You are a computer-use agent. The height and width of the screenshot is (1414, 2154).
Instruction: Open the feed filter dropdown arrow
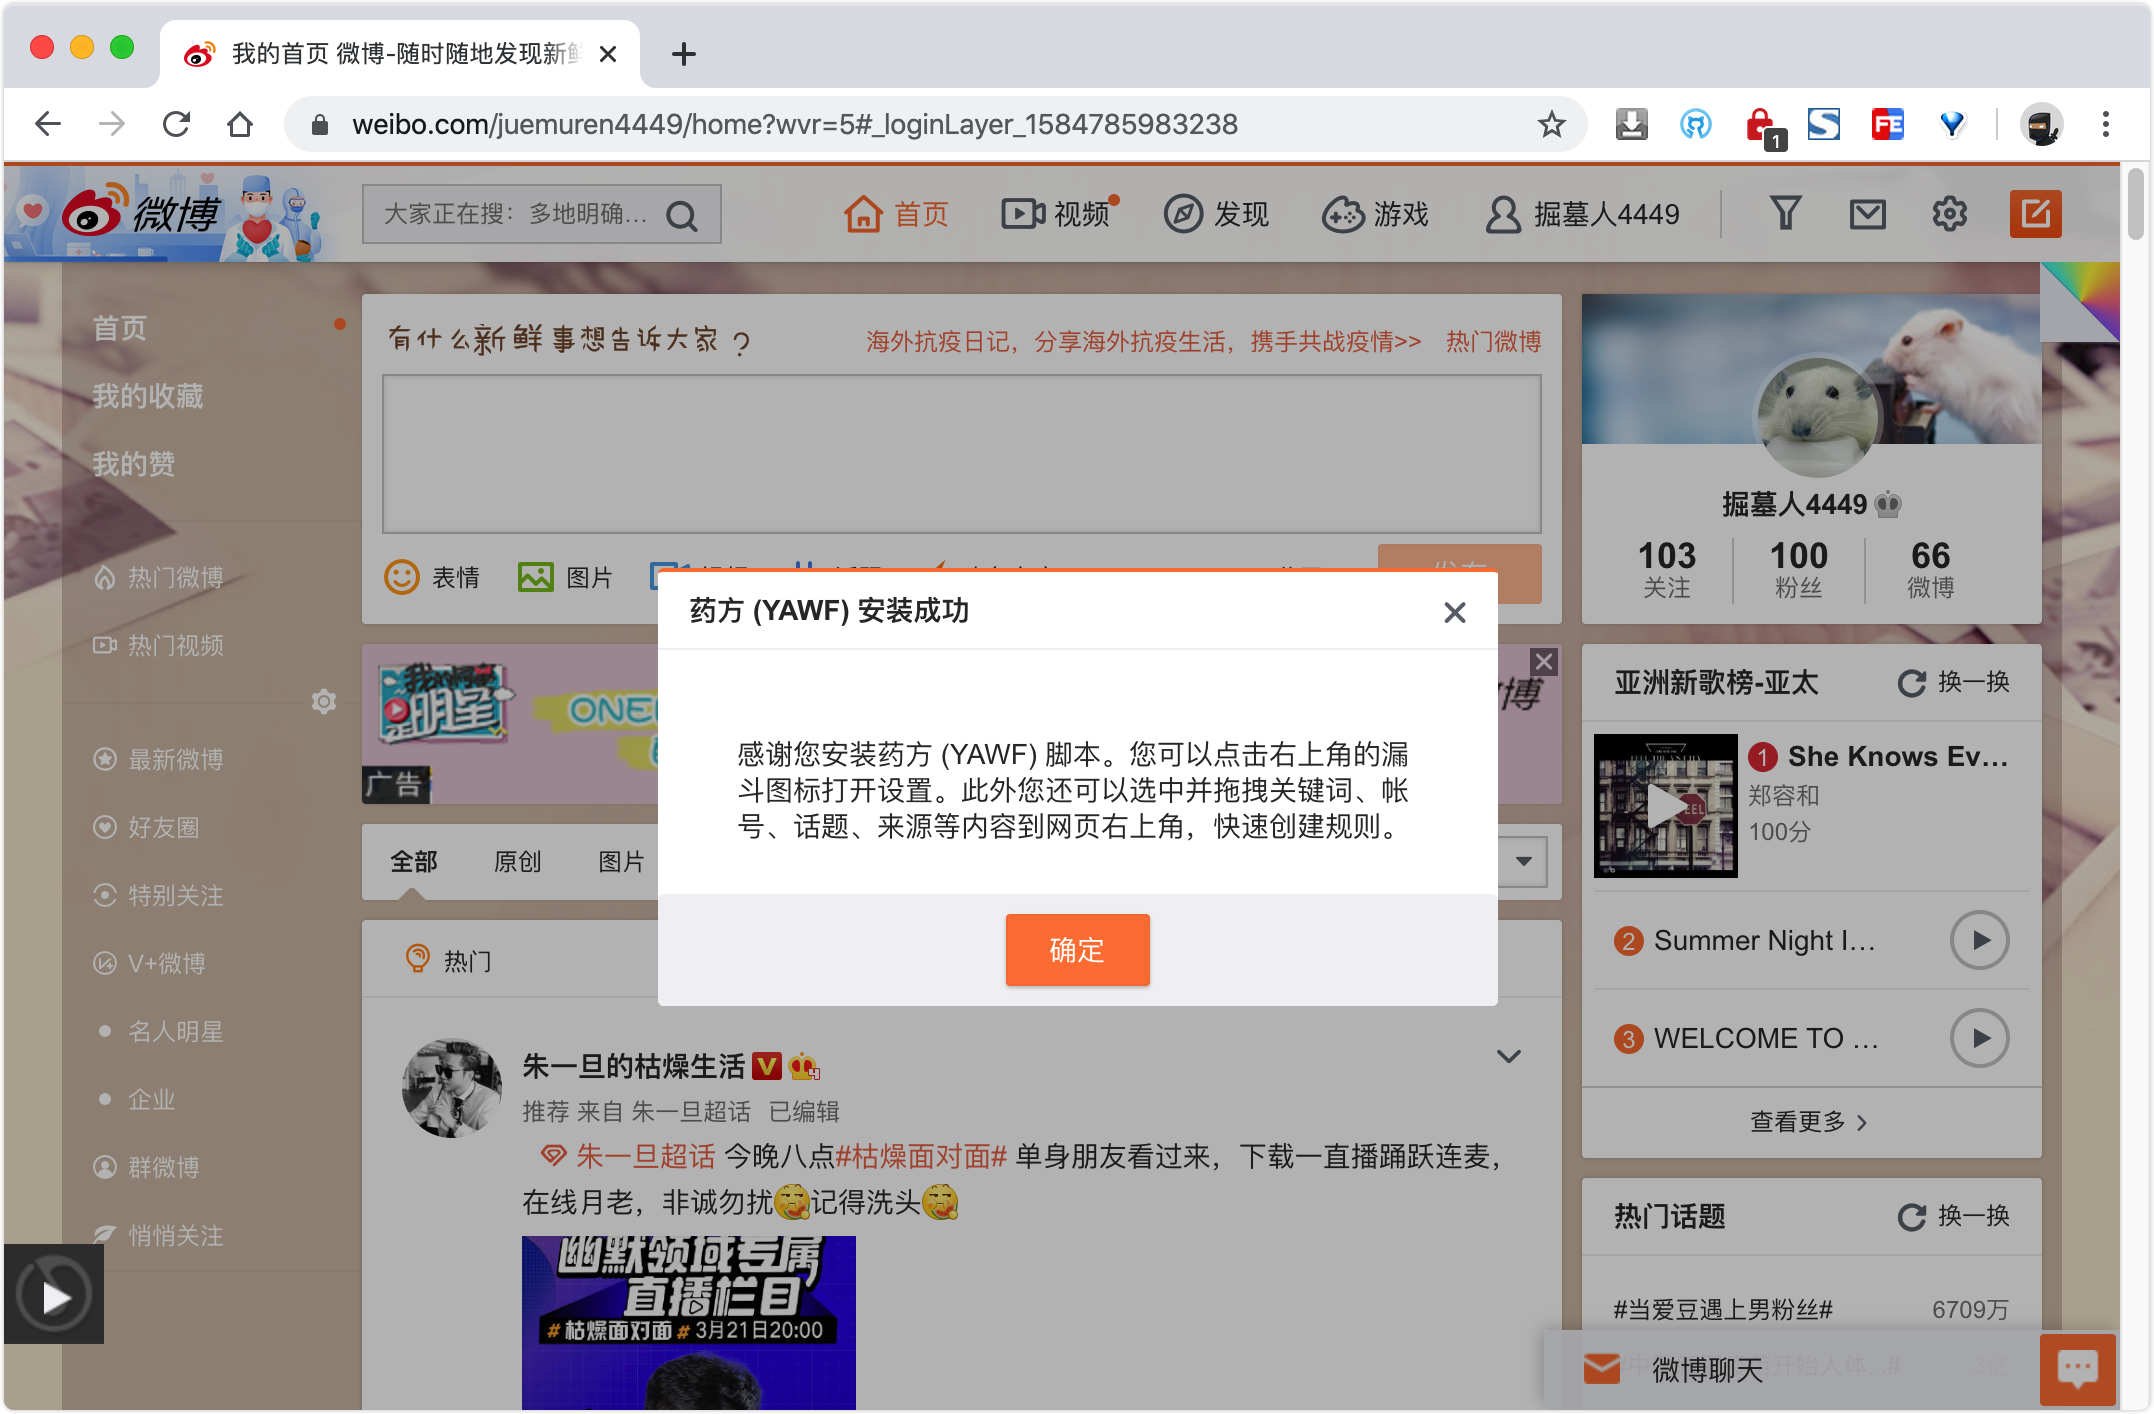(1523, 861)
